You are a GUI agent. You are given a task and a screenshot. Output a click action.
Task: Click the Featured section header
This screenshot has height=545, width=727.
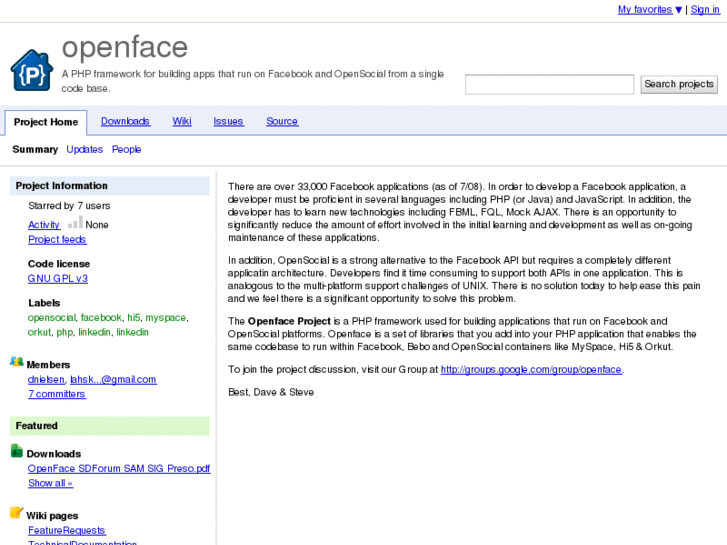click(110, 426)
